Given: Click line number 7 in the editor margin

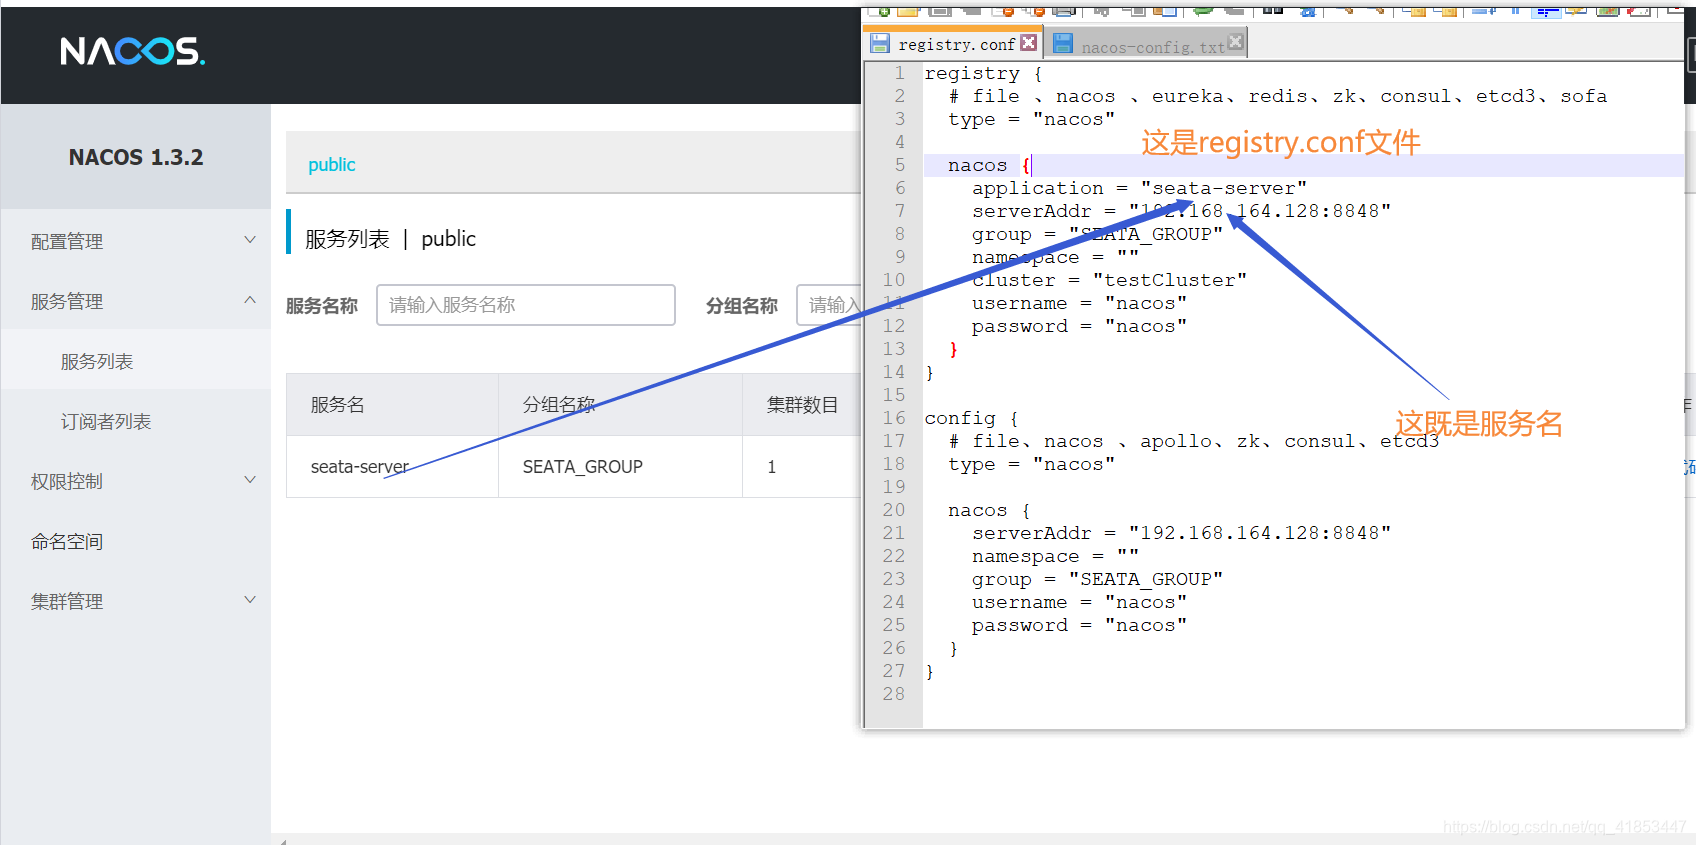Looking at the screenshot, I should point(900,211).
